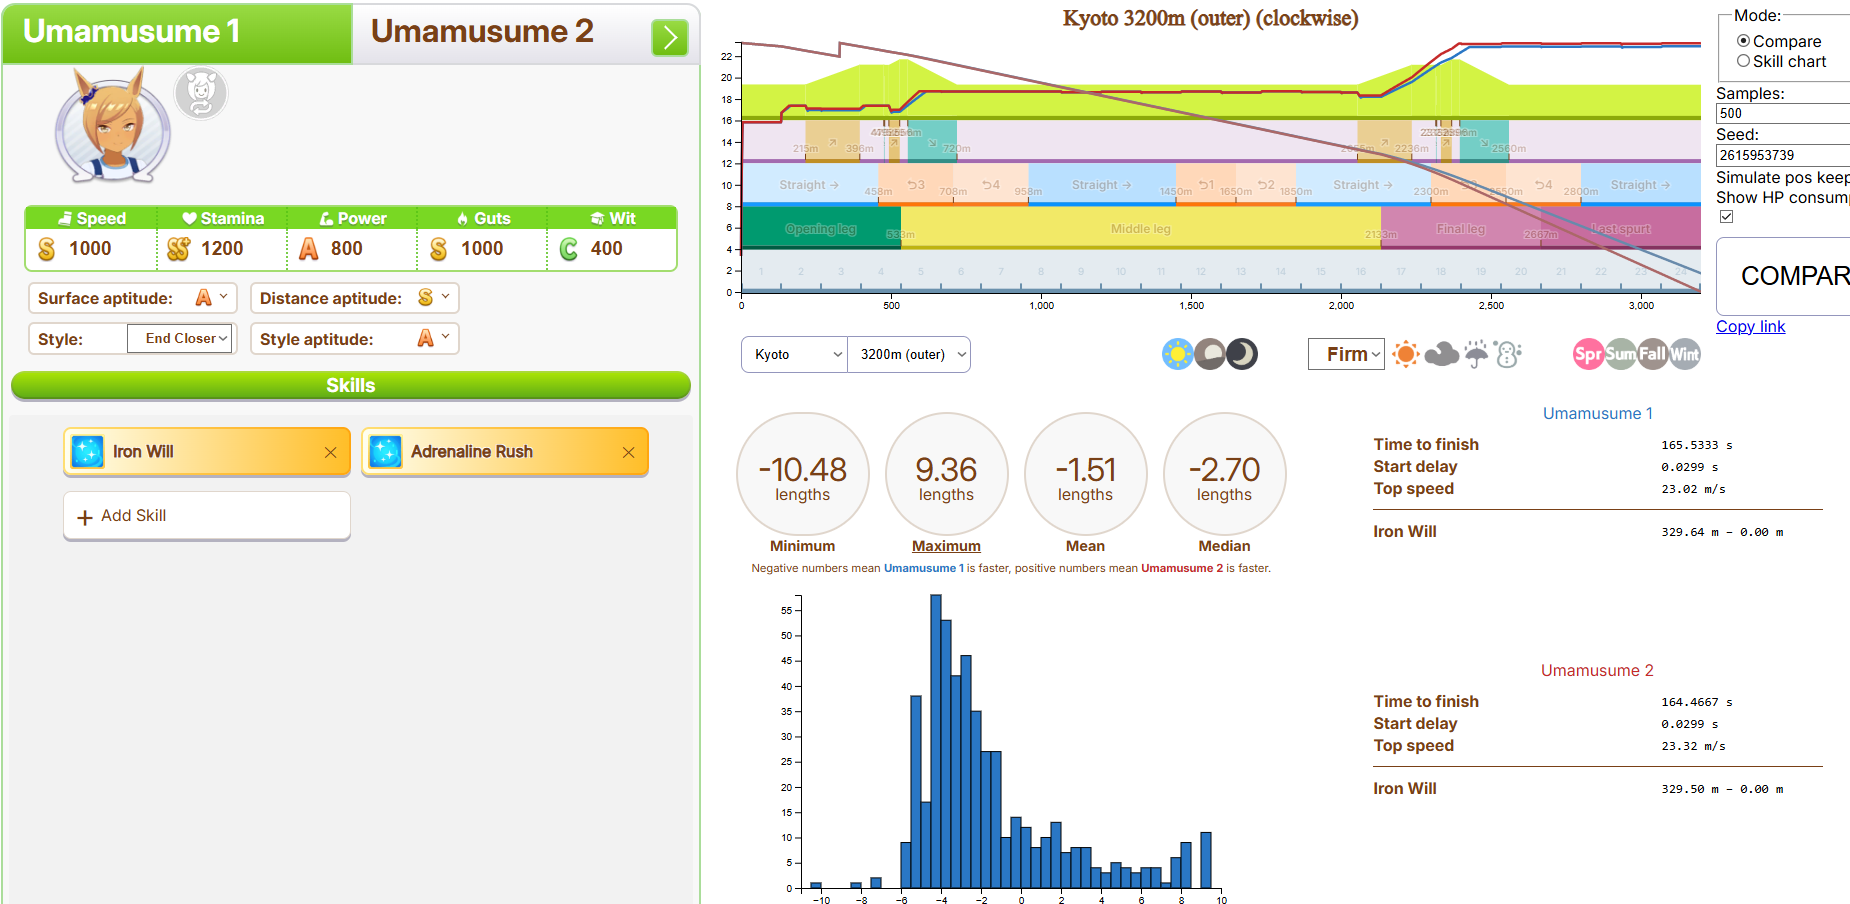This screenshot has width=1850, height=904.
Task: Select the Skill chart mode radio button
Action: pyautogui.click(x=1743, y=61)
